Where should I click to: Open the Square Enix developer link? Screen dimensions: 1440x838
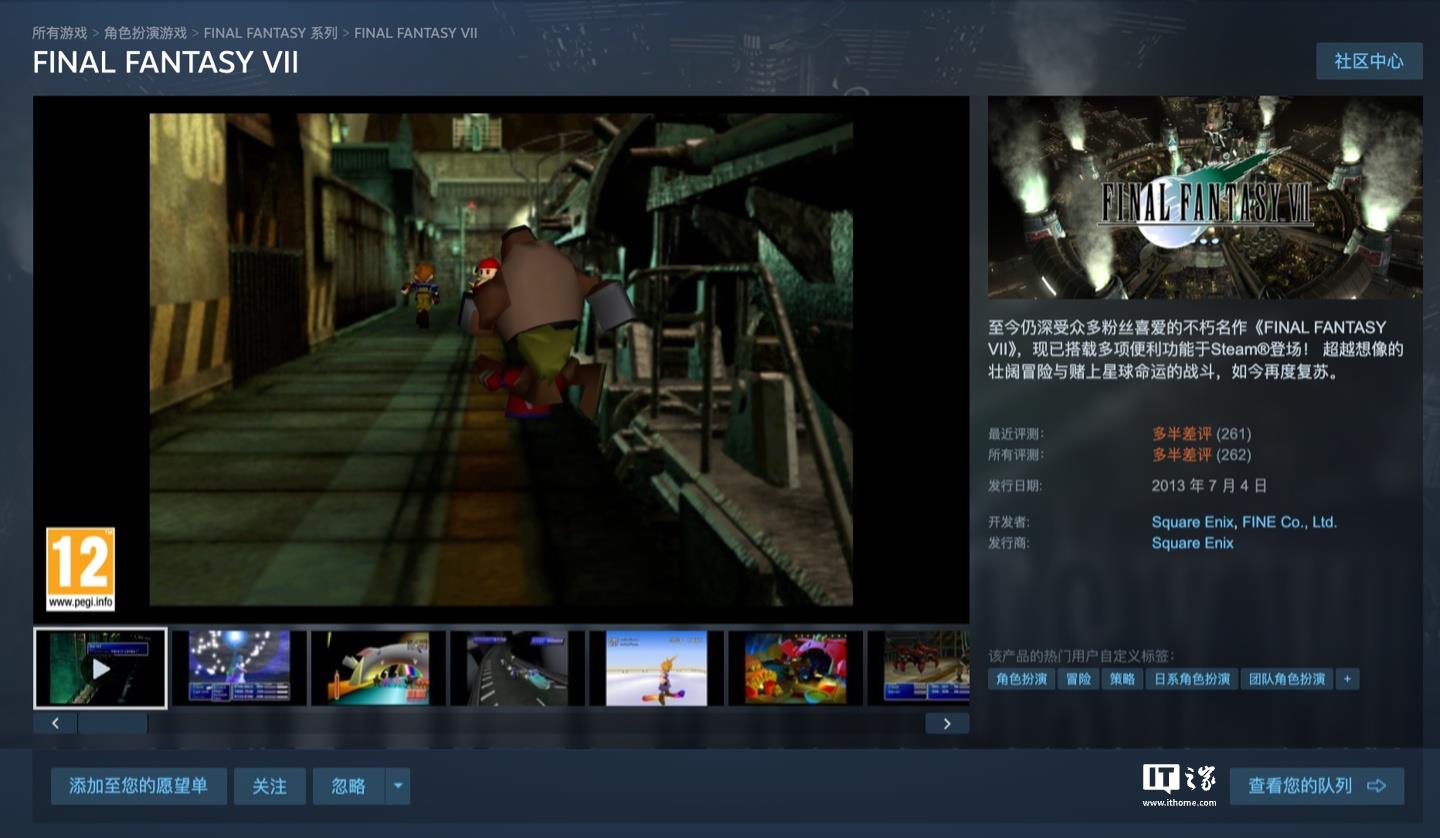(1193, 522)
